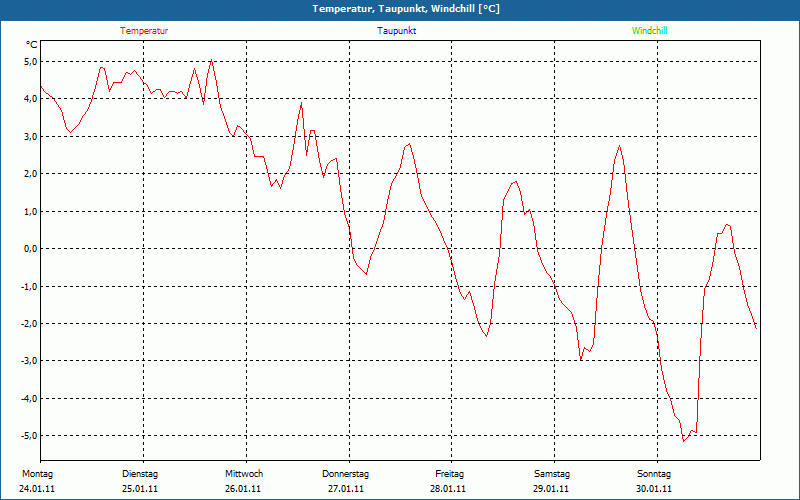800x500 pixels.
Task: Click the Donnerstag day label
Action: [345, 474]
